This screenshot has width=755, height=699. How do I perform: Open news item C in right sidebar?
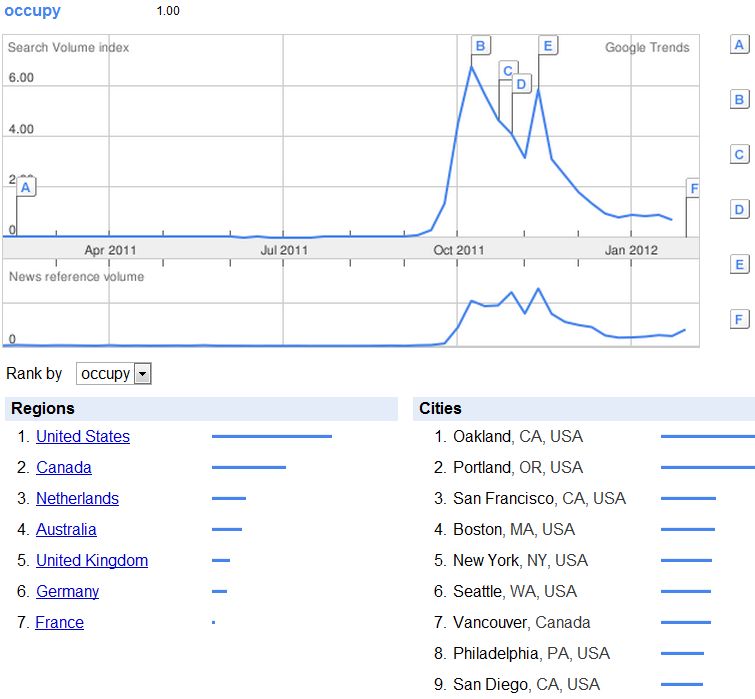(740, 155)
